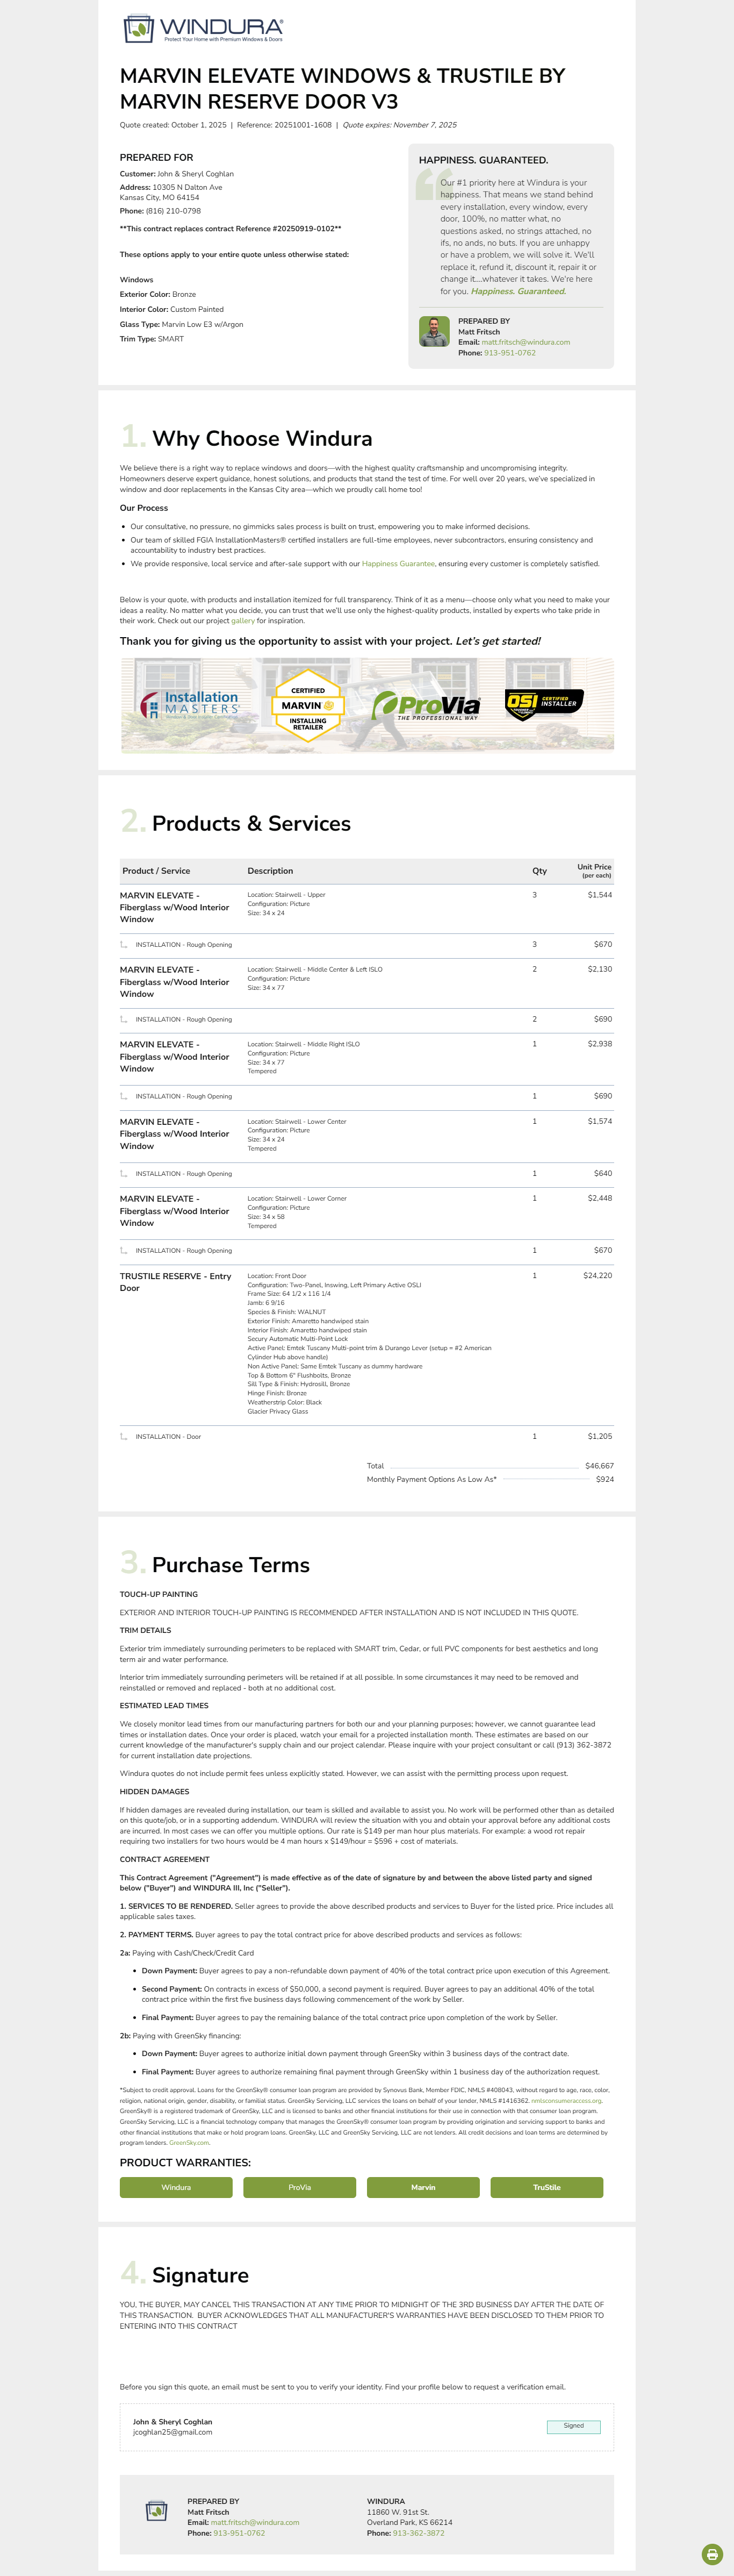Click the green print icon button

point(711,2554)
